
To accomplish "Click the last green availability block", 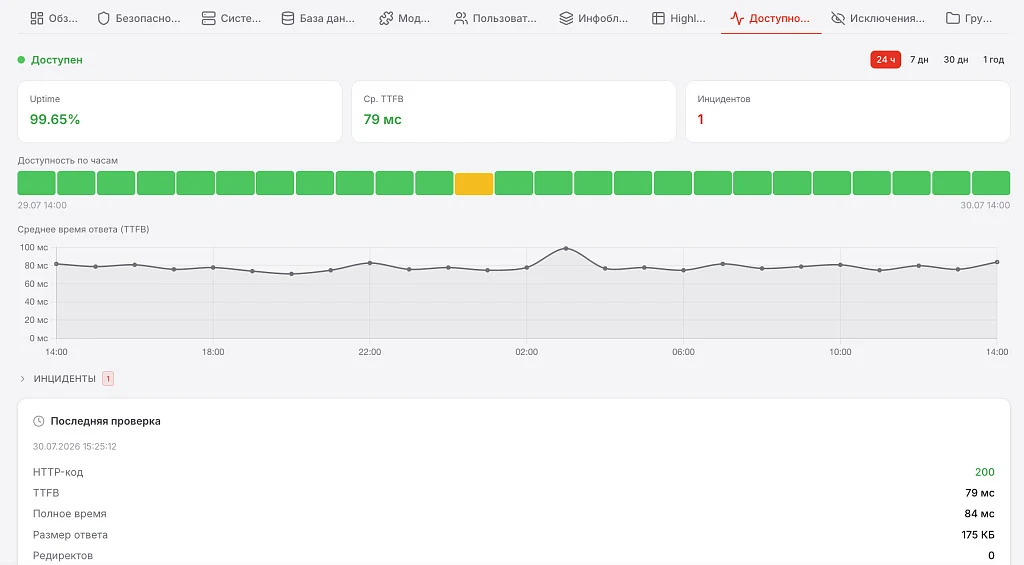I will coord(991,183).
